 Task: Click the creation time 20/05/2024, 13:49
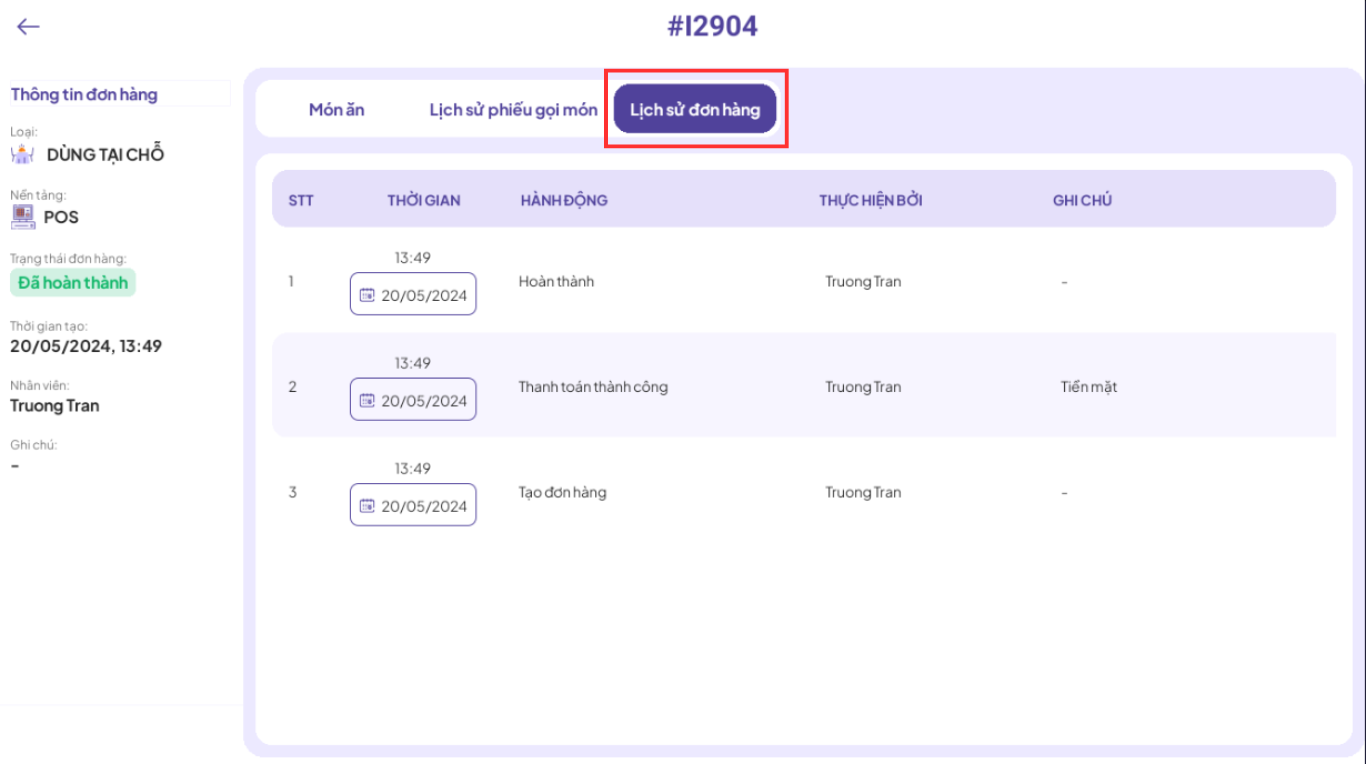[x=86, y=346]
